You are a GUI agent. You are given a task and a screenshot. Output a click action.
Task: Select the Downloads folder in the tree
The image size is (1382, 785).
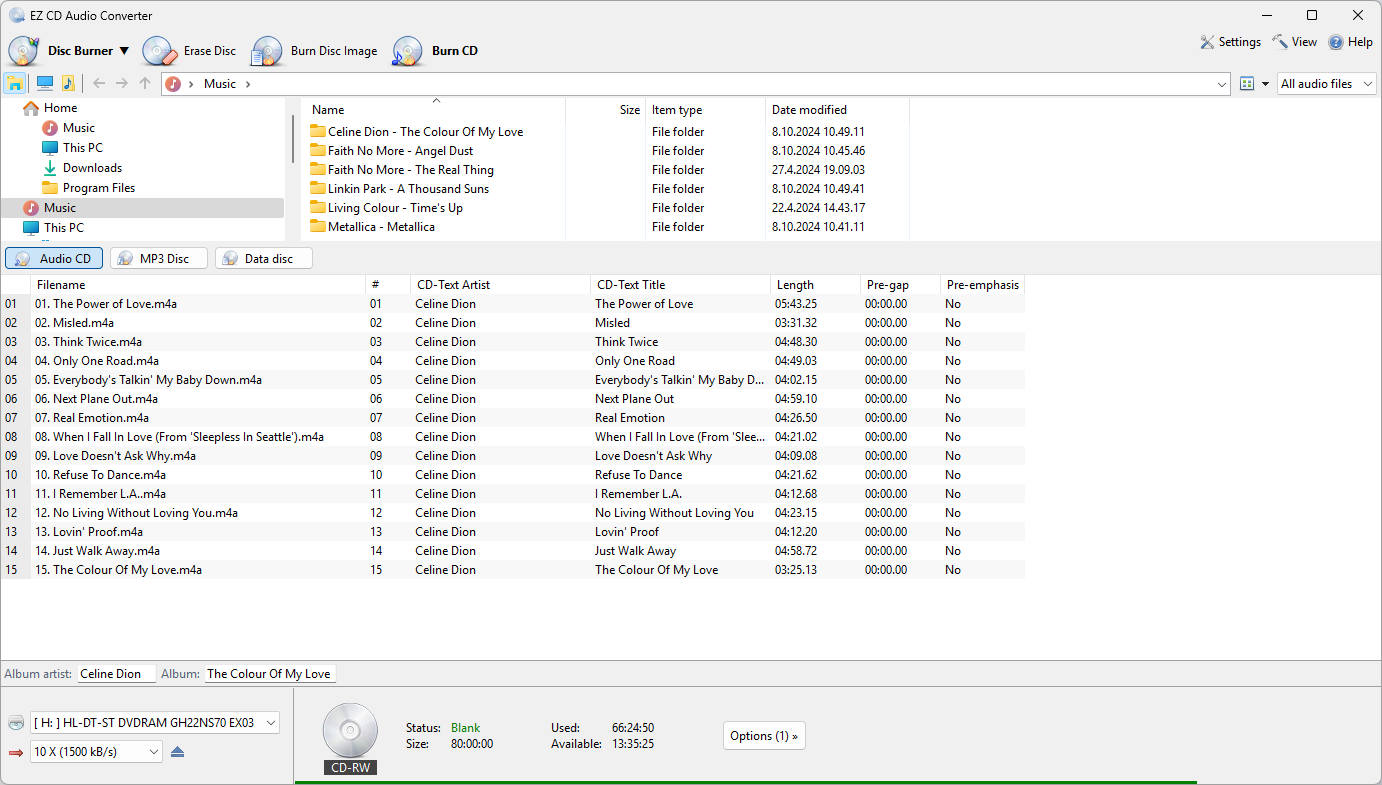click(x=92, y=168)
